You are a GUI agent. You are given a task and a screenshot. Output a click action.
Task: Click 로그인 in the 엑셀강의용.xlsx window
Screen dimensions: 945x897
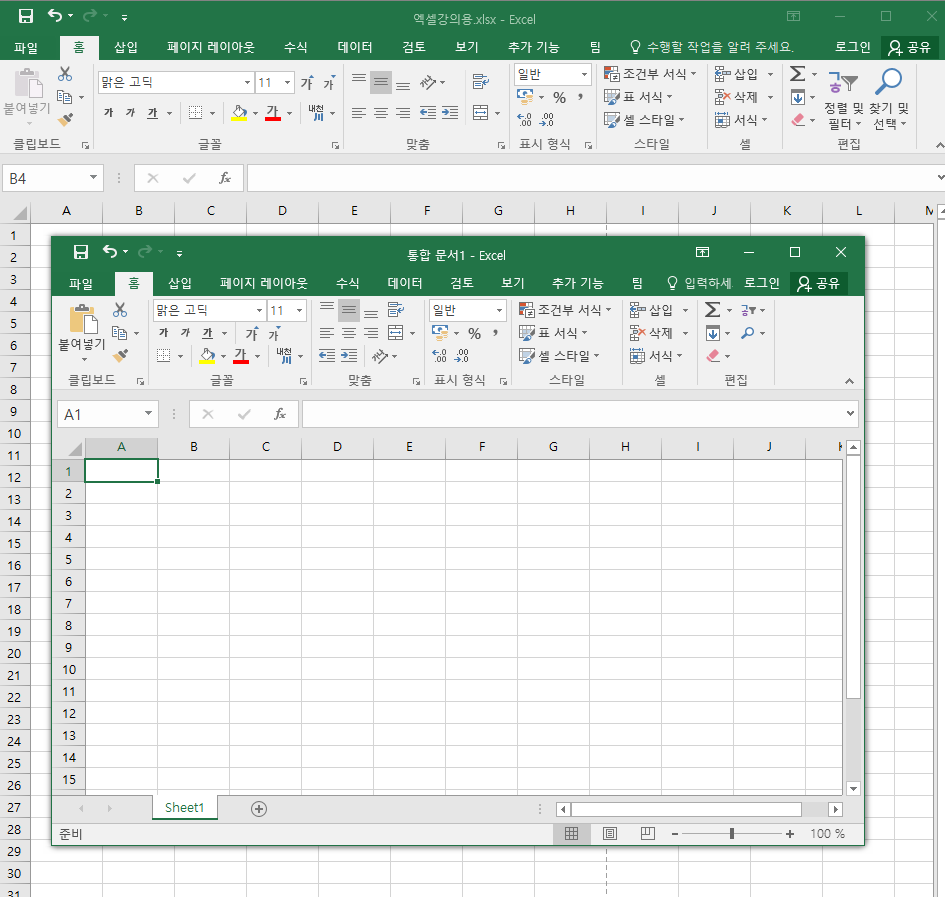(853, 47)
